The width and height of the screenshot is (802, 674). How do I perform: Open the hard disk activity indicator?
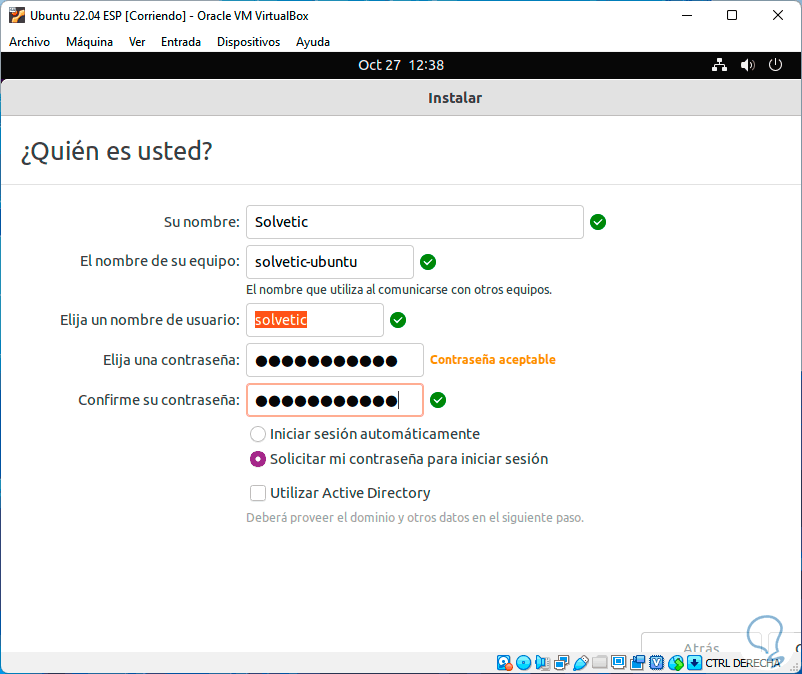(504, 663)
